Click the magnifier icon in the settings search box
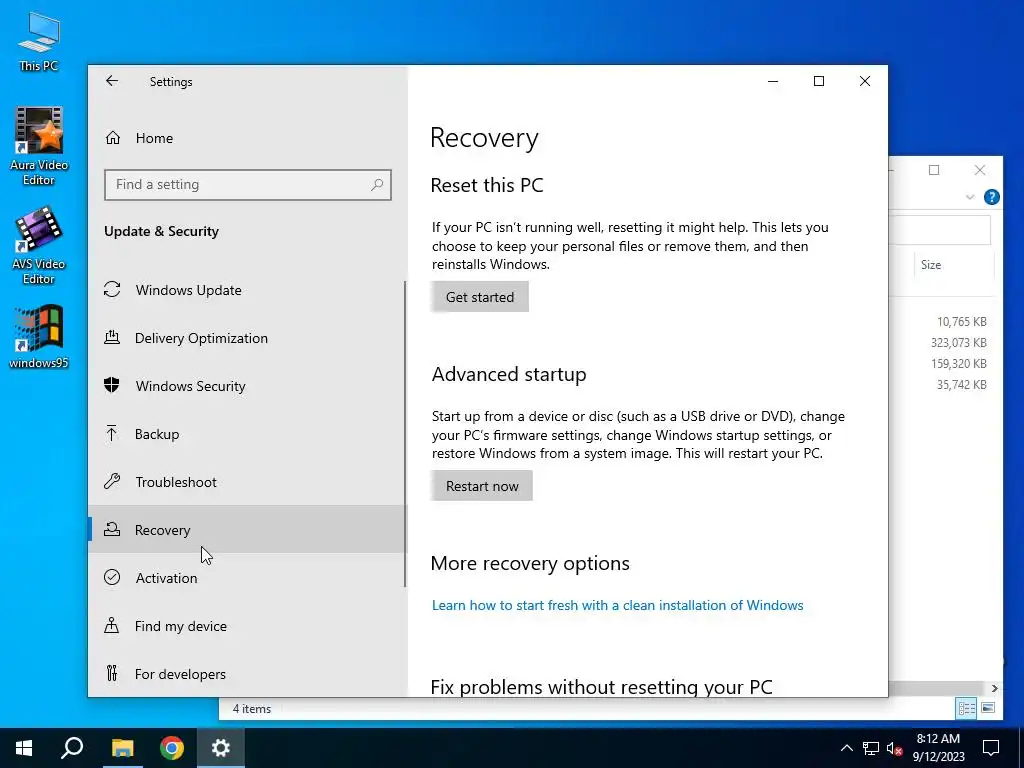1024x768 pixels. [377, 185]
